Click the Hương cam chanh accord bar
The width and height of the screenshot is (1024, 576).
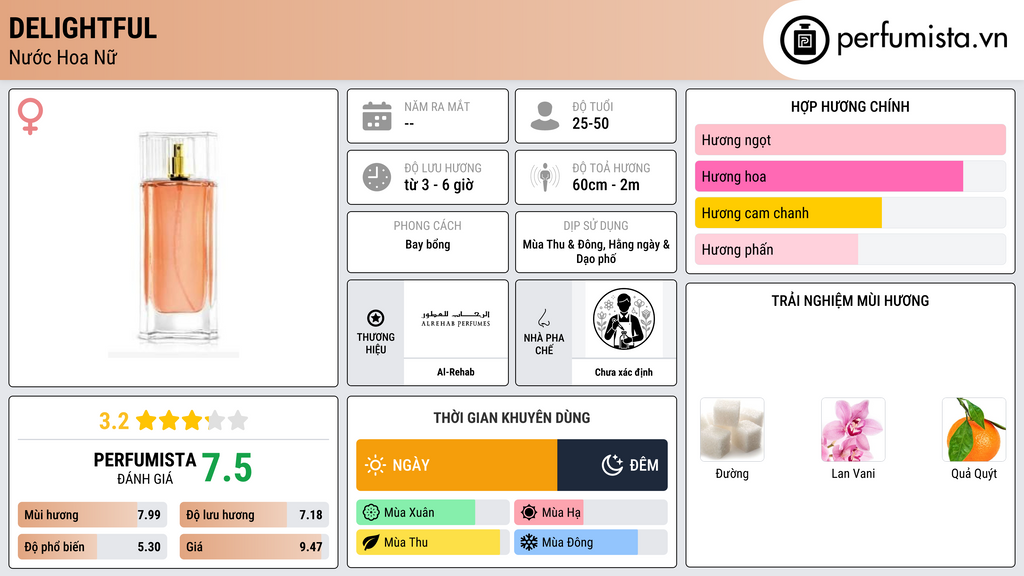(x=850, y=213)
